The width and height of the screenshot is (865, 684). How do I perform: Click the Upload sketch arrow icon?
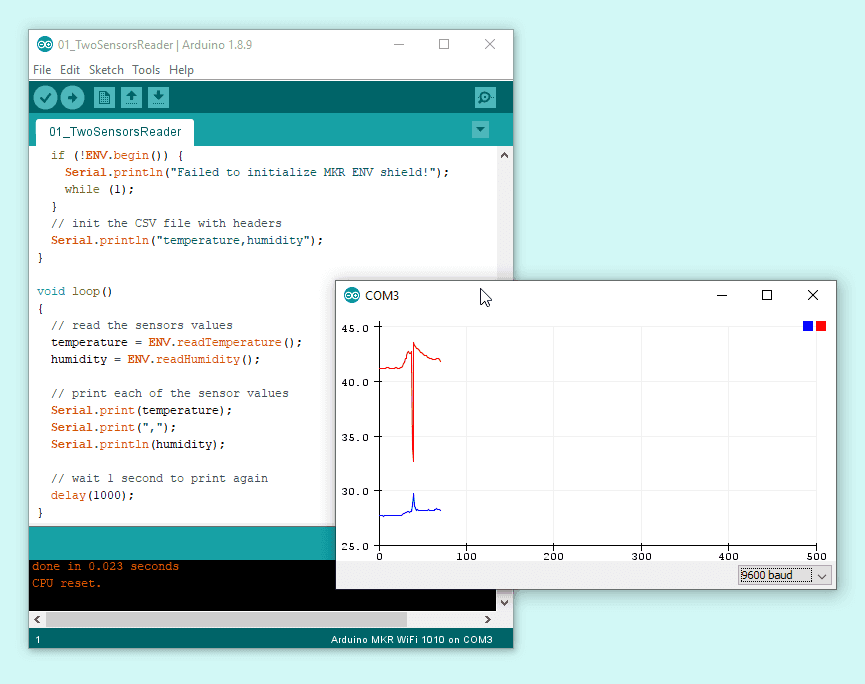(x=73, y=97)
